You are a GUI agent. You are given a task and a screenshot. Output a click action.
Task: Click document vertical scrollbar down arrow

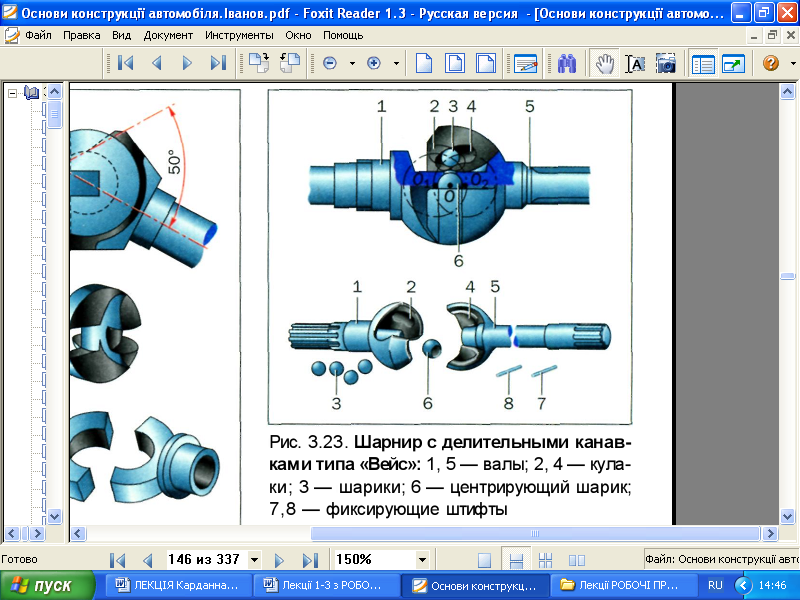pyautogui.click(x=787, y=516)
